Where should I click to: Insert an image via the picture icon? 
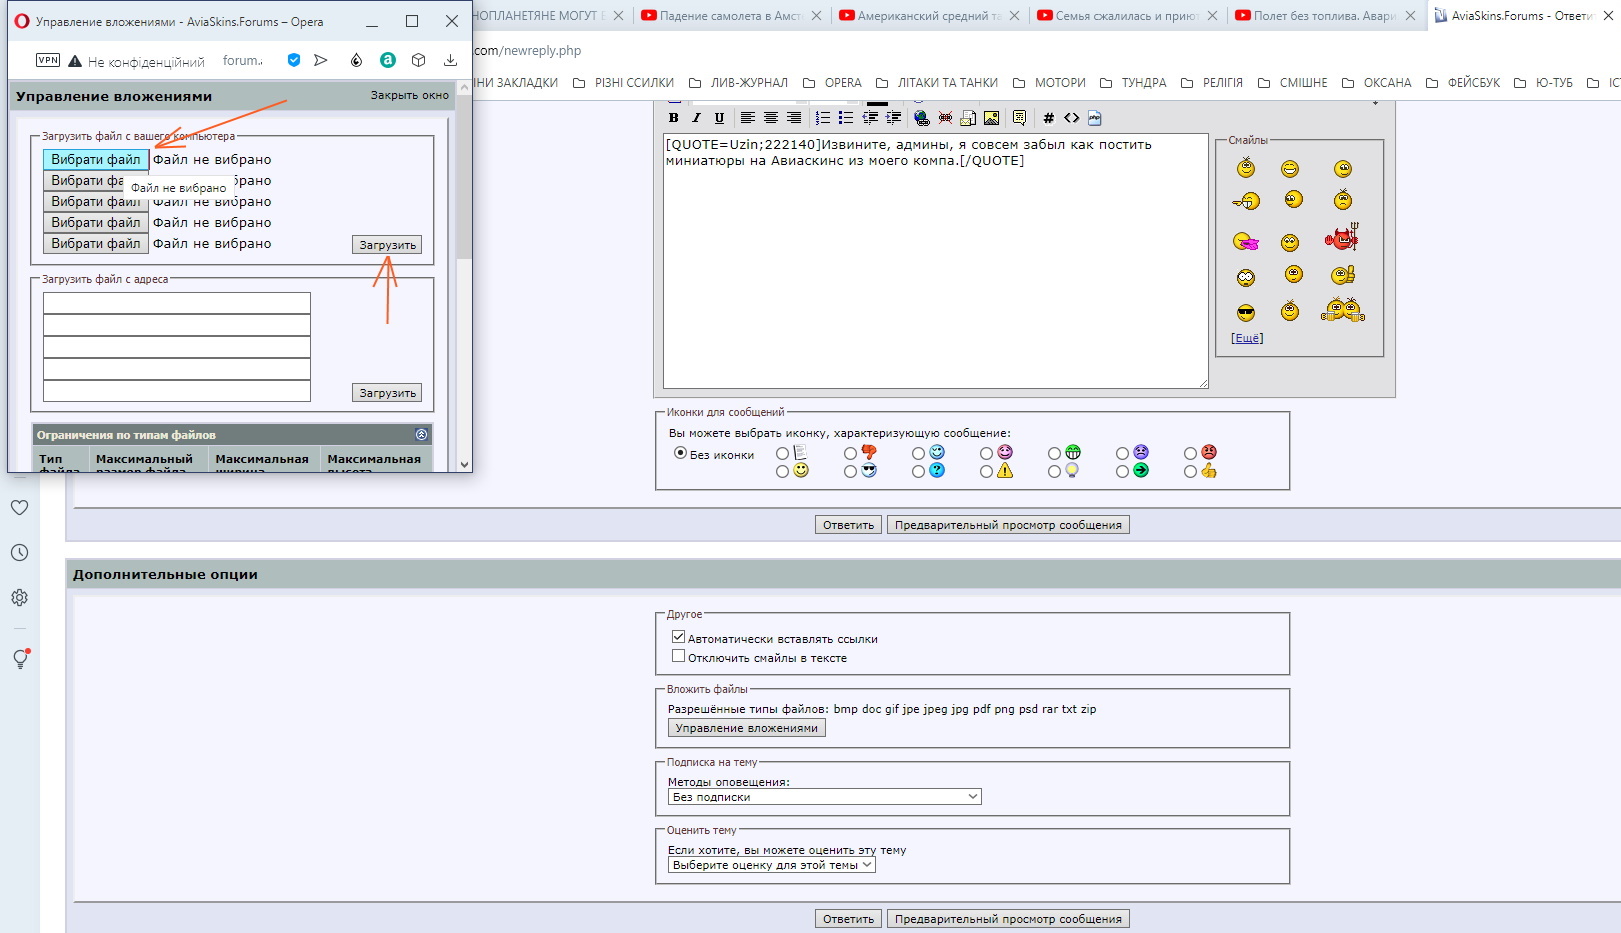click(x=991, y=118)
